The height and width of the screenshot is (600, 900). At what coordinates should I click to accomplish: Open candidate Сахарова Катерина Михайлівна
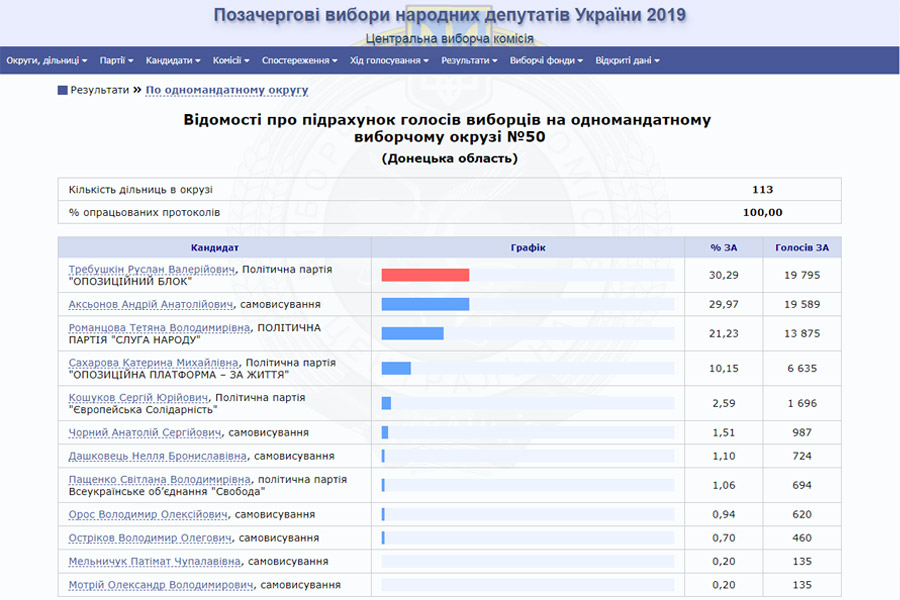click(x=153, y=363)
